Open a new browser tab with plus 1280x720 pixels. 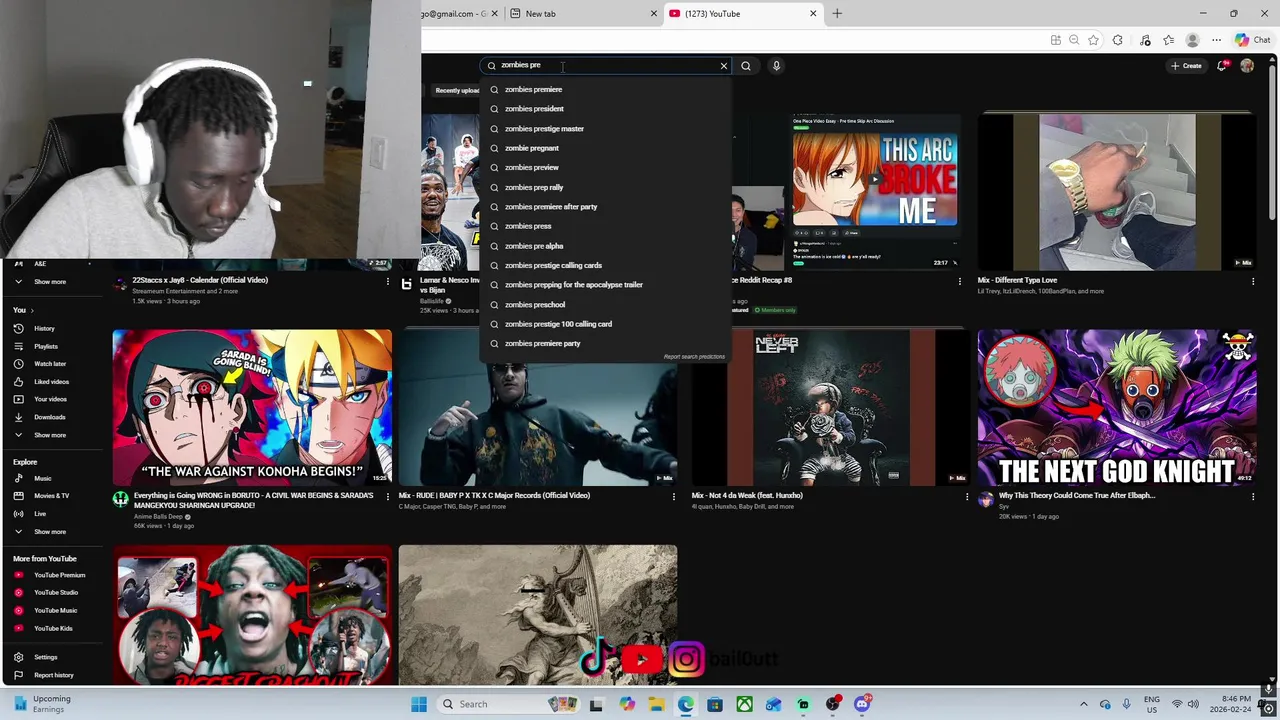click(837, 14)
